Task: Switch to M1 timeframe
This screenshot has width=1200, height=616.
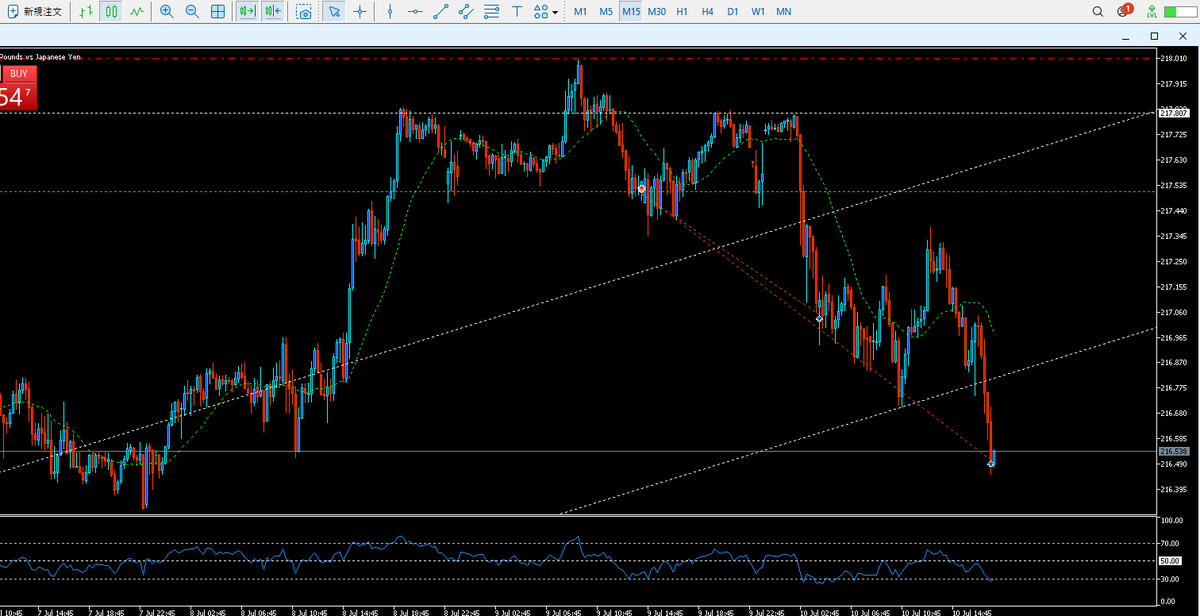Action: pyautogui.click(x=581, y=12)
